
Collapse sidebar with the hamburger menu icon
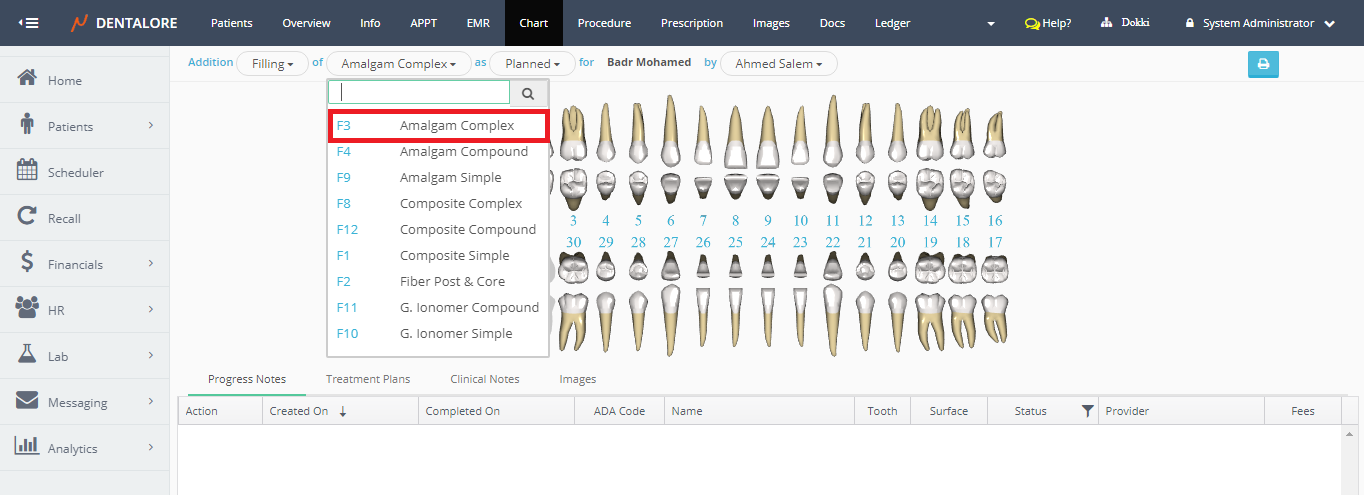29,23
